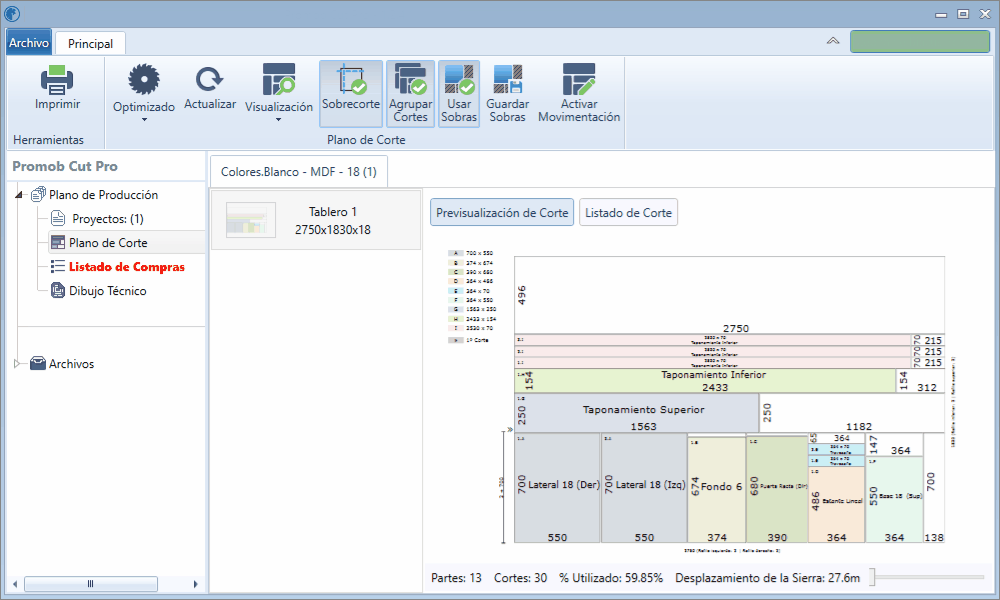Click Desplazamiento de la Sierra: 27.6m text
Viewport: 1000px width, 600px height.
767,578
